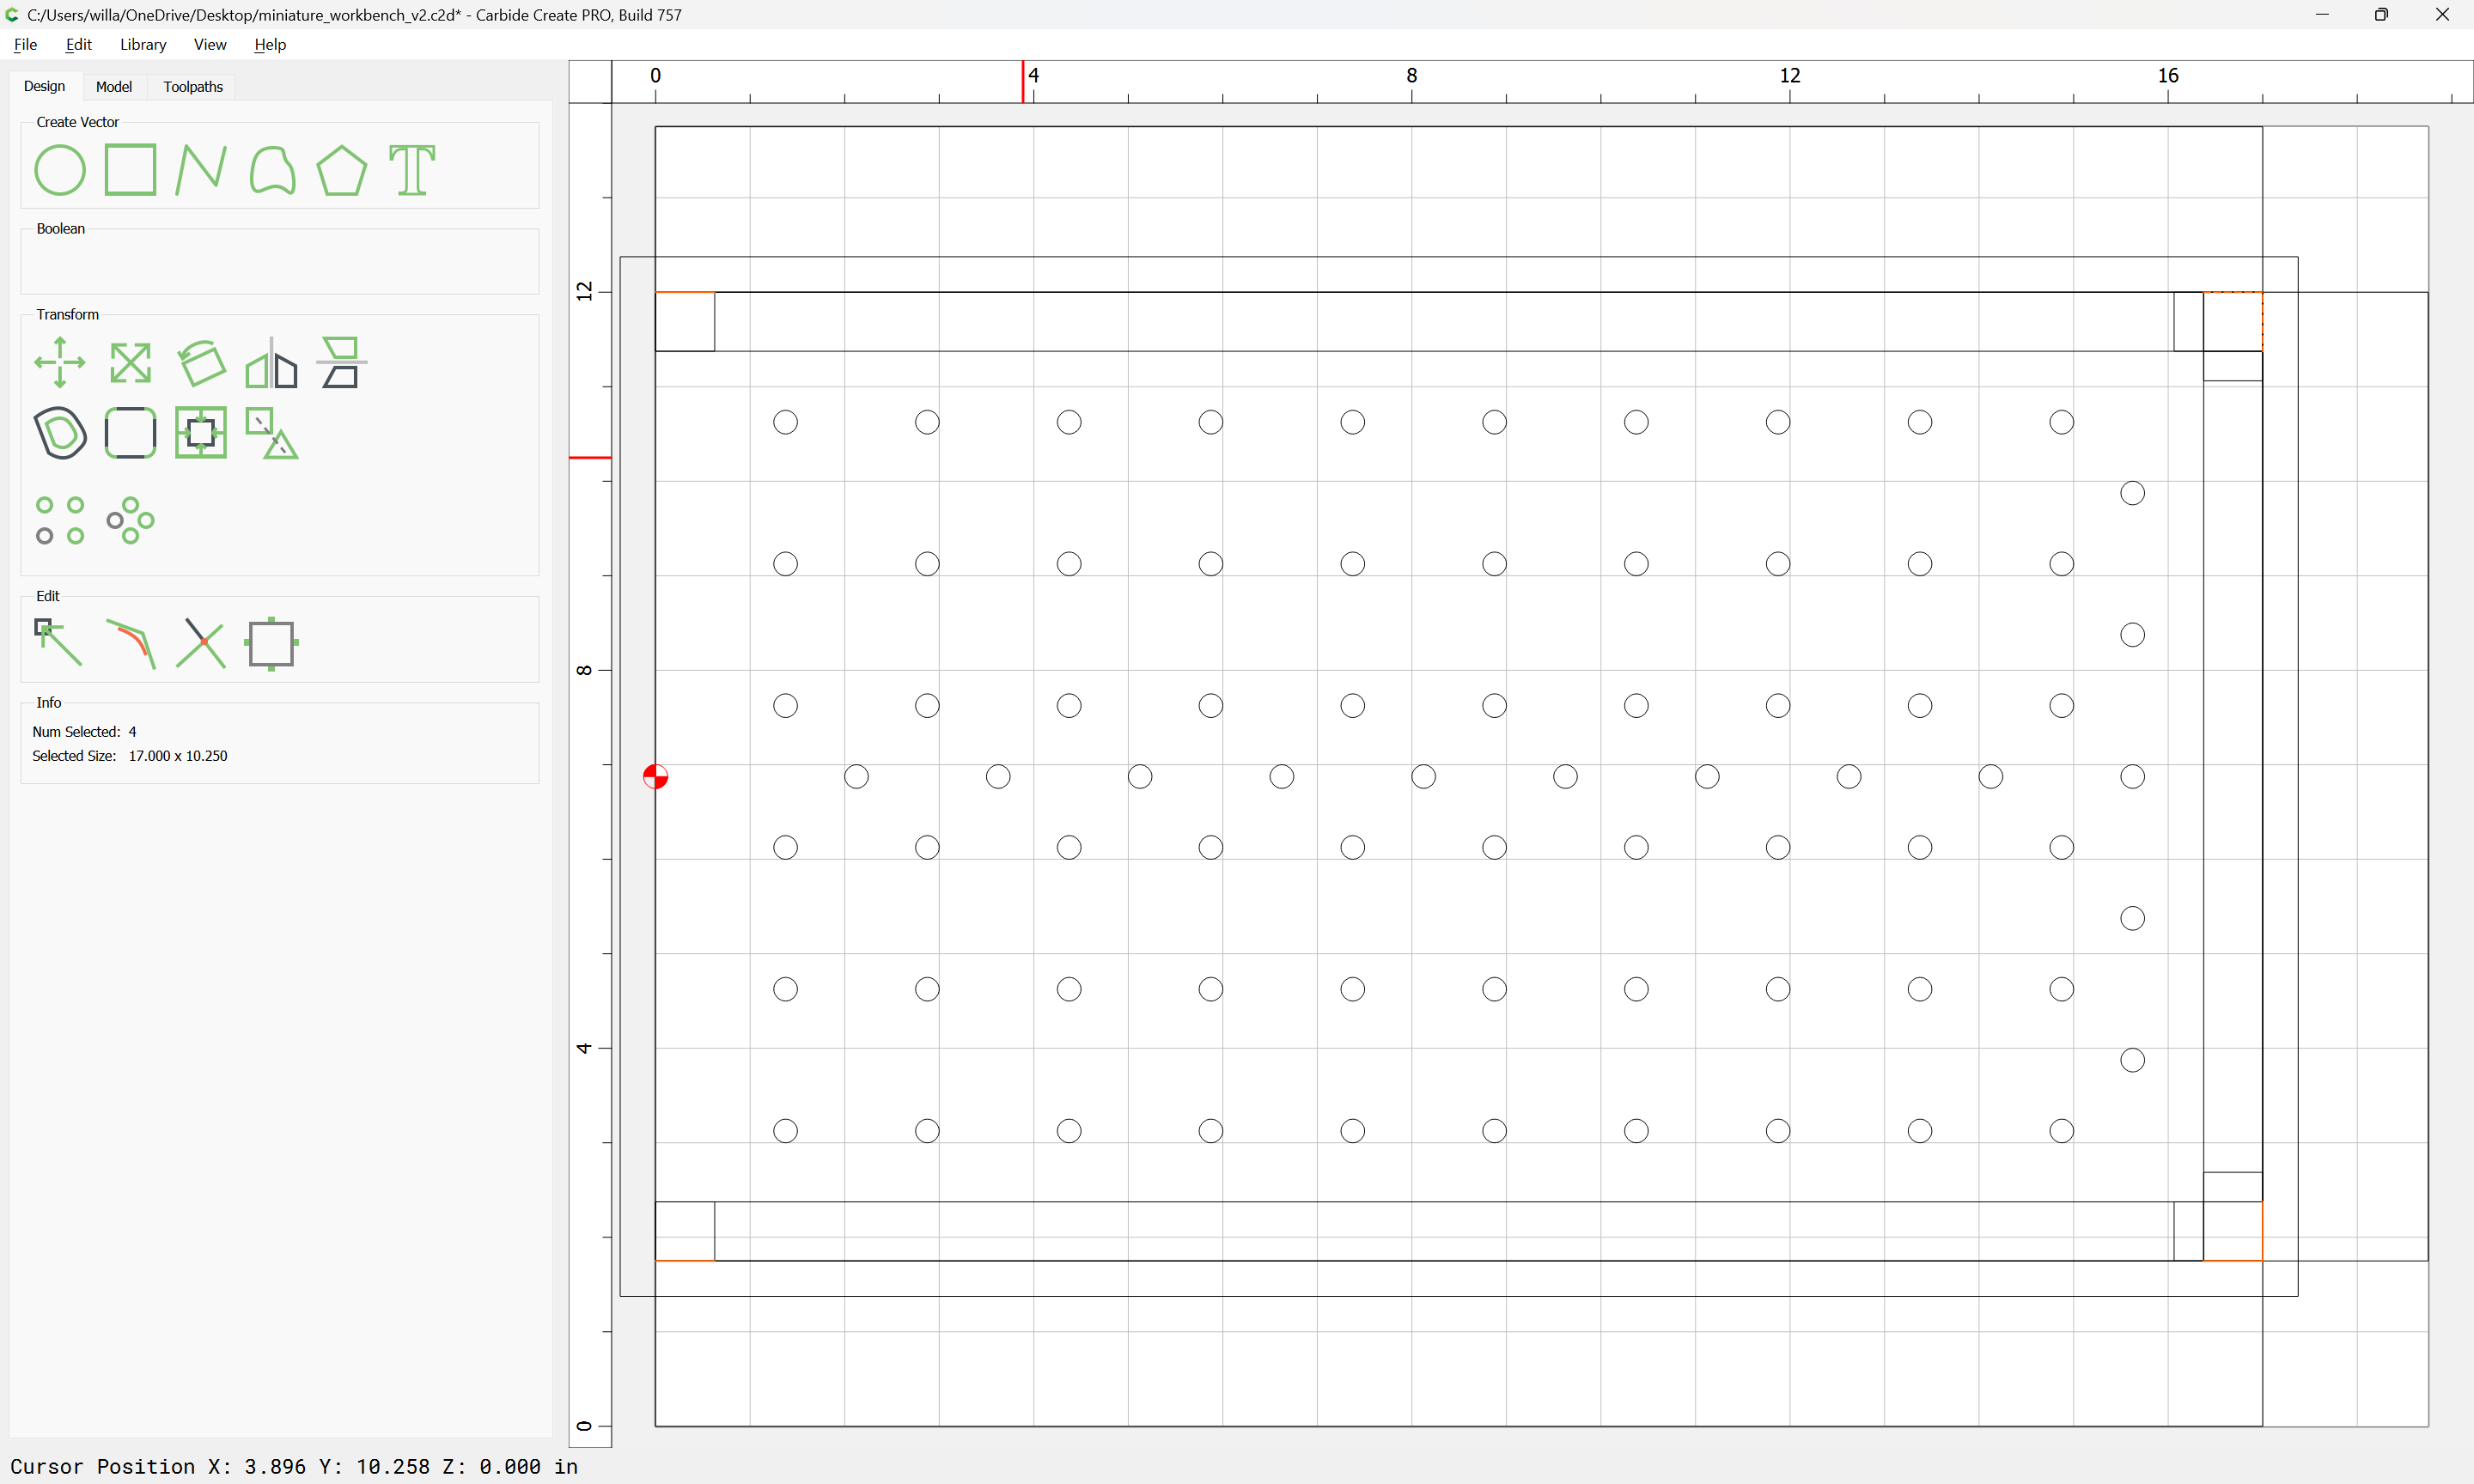
Task: Click the Carbide Create app icon in title bar
Action: (13, 15)
